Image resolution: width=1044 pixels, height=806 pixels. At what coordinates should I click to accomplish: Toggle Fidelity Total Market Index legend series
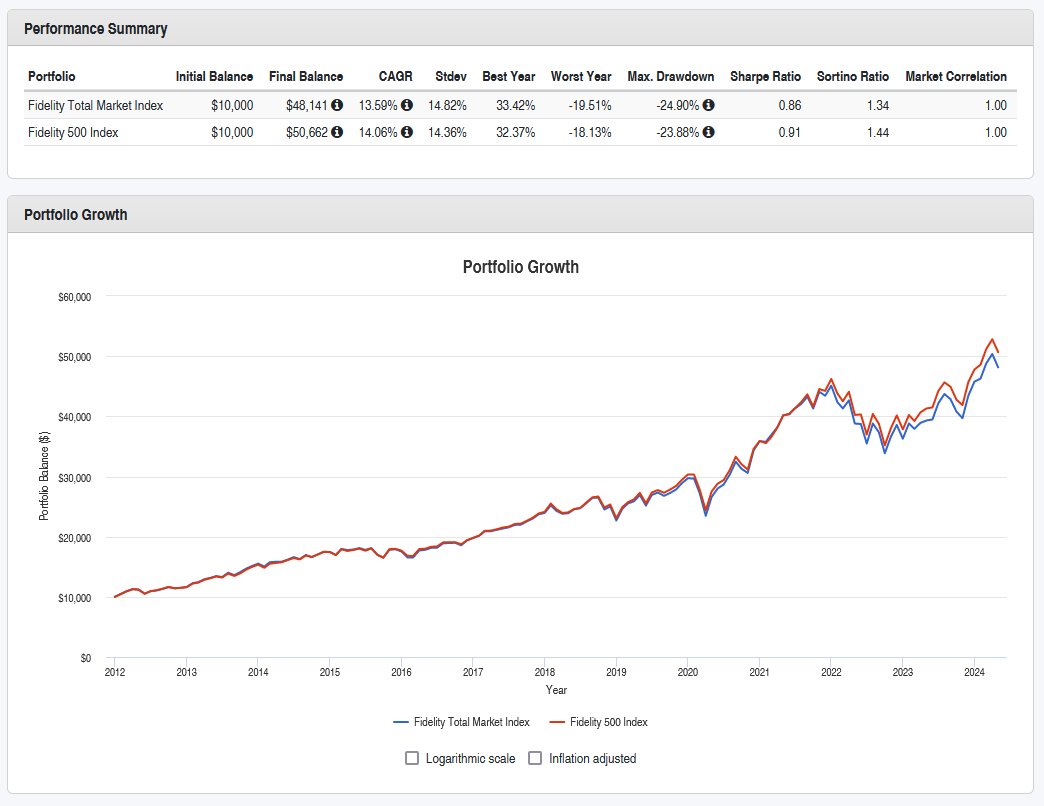461,722
